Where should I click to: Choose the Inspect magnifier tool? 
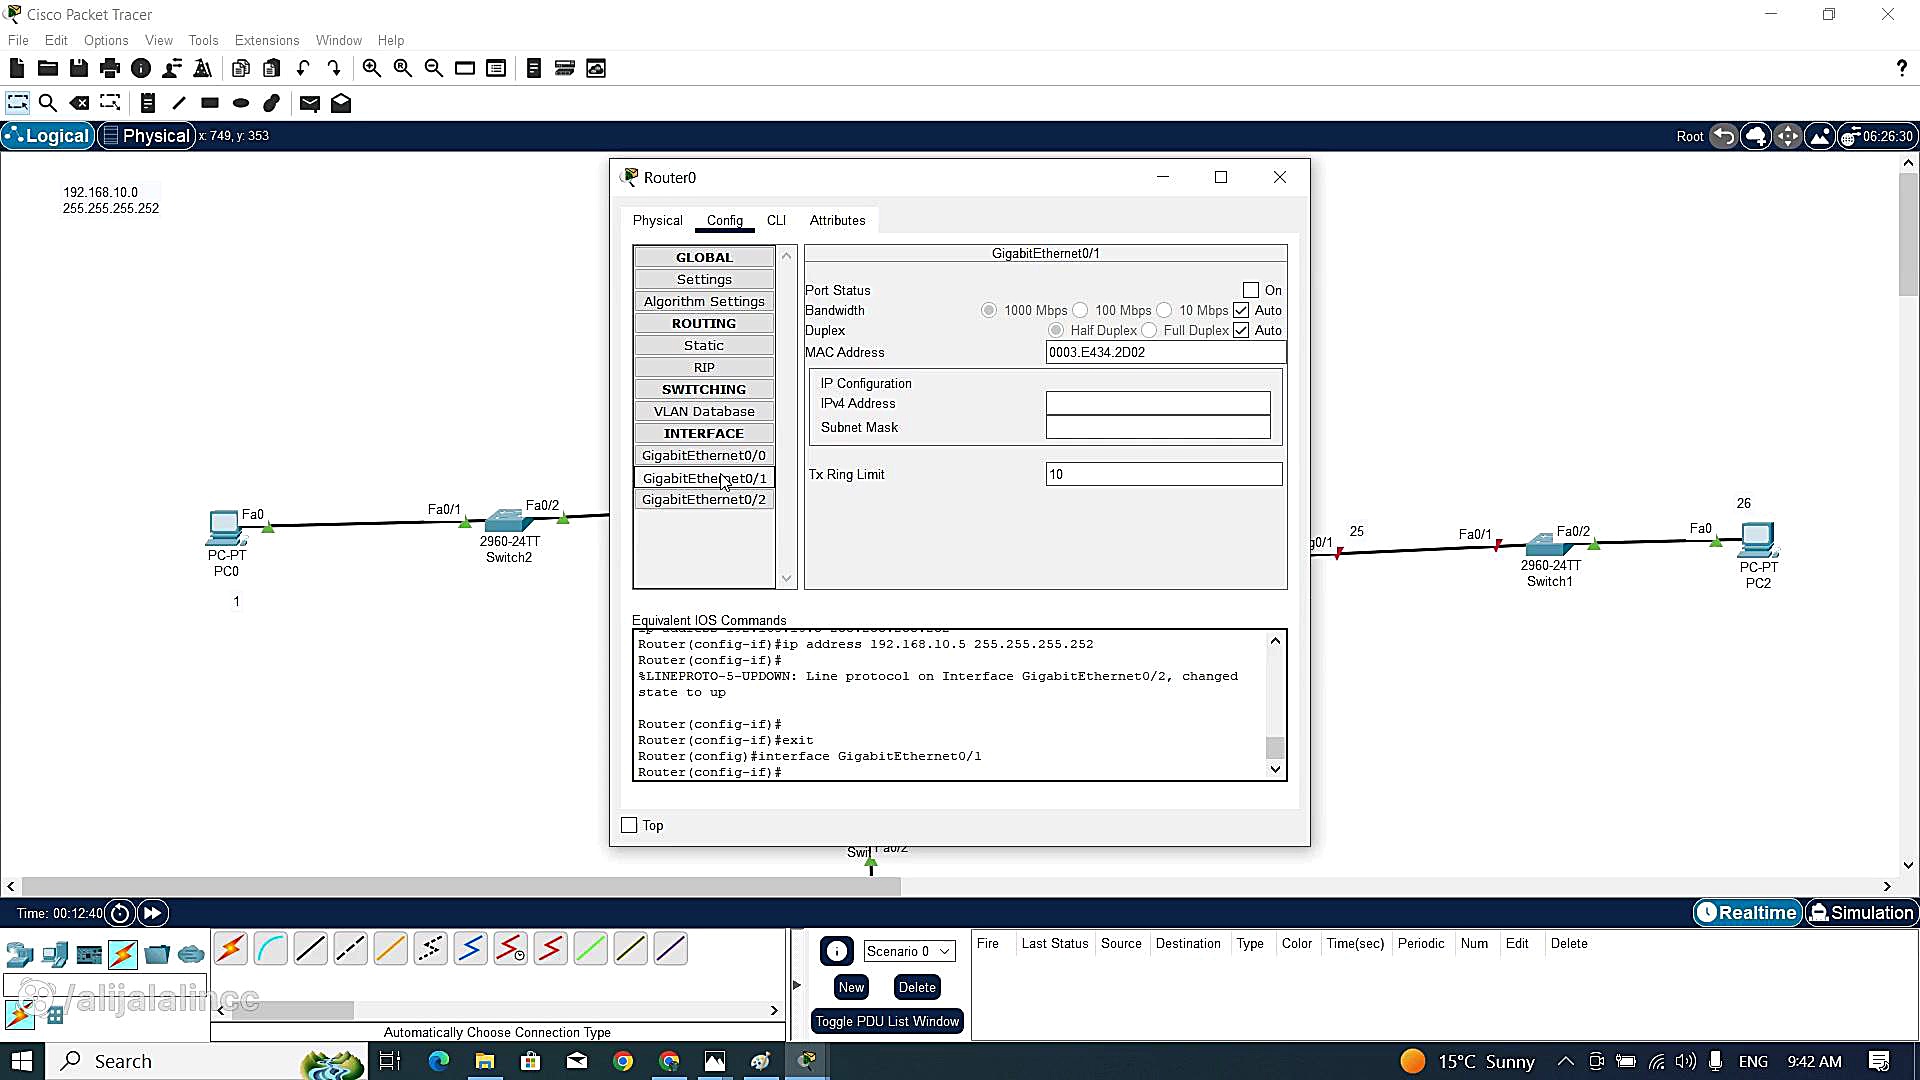47,103
